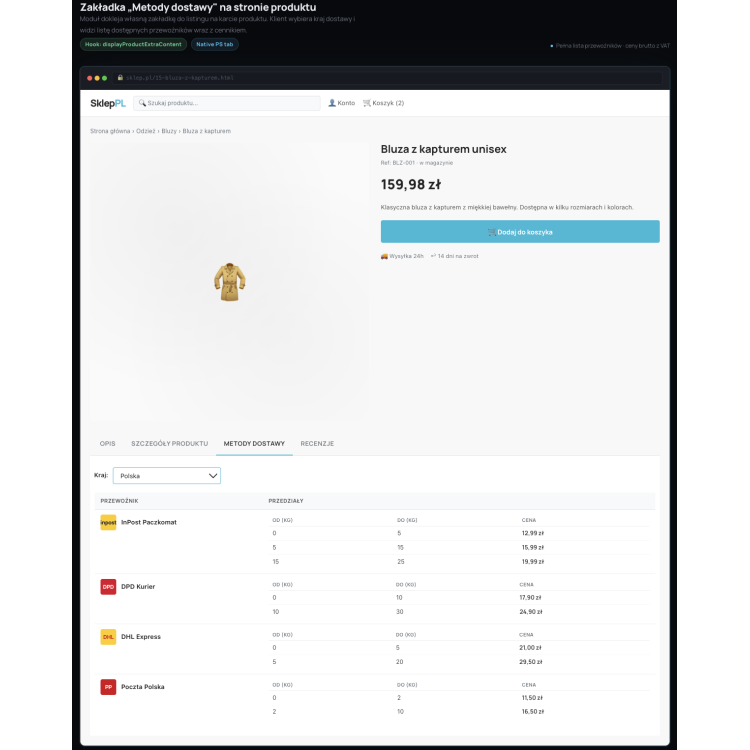750x750 pixels.
Task: Click the Poczta Polska carrier name
Action: coord(143,687)
